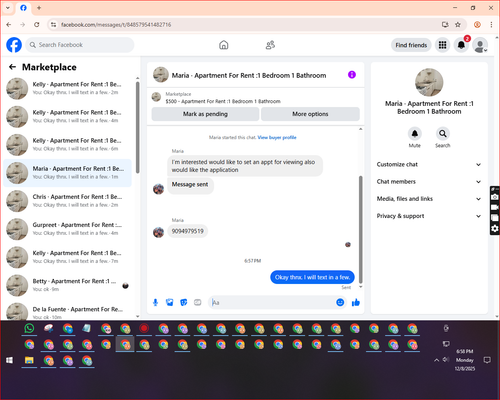Go to the Facebook Home icon
500x400 pixels.
tap(224, 45)
